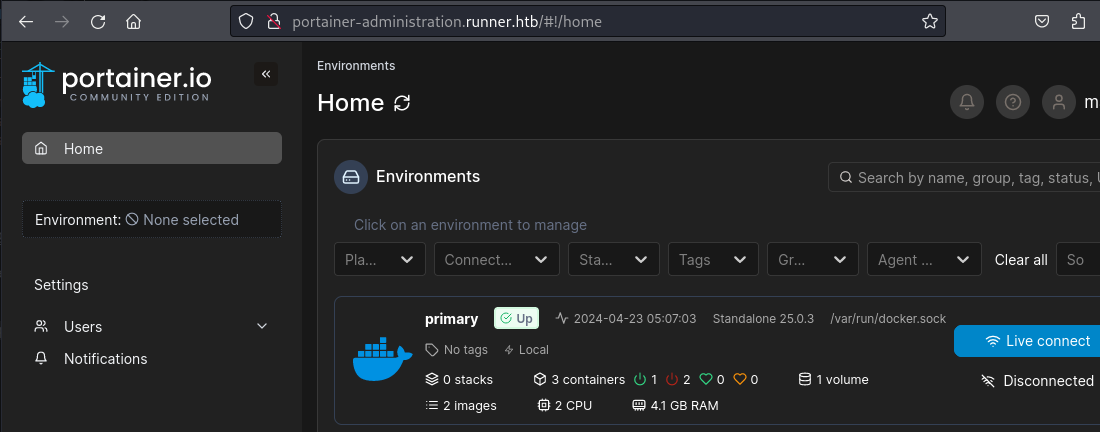The width and height of the screenshot is (1100, 432).
Task: Select Home in the sidebar
Action: pos(152,148)
